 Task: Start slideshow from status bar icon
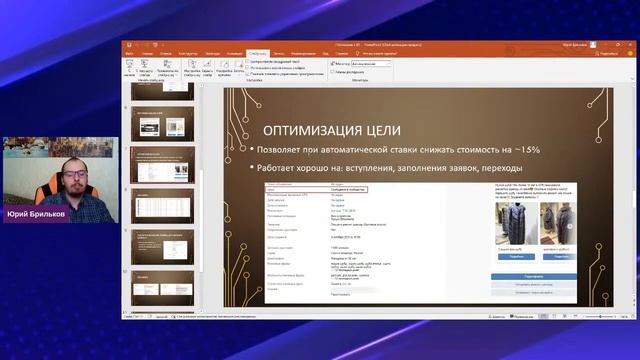575,316
